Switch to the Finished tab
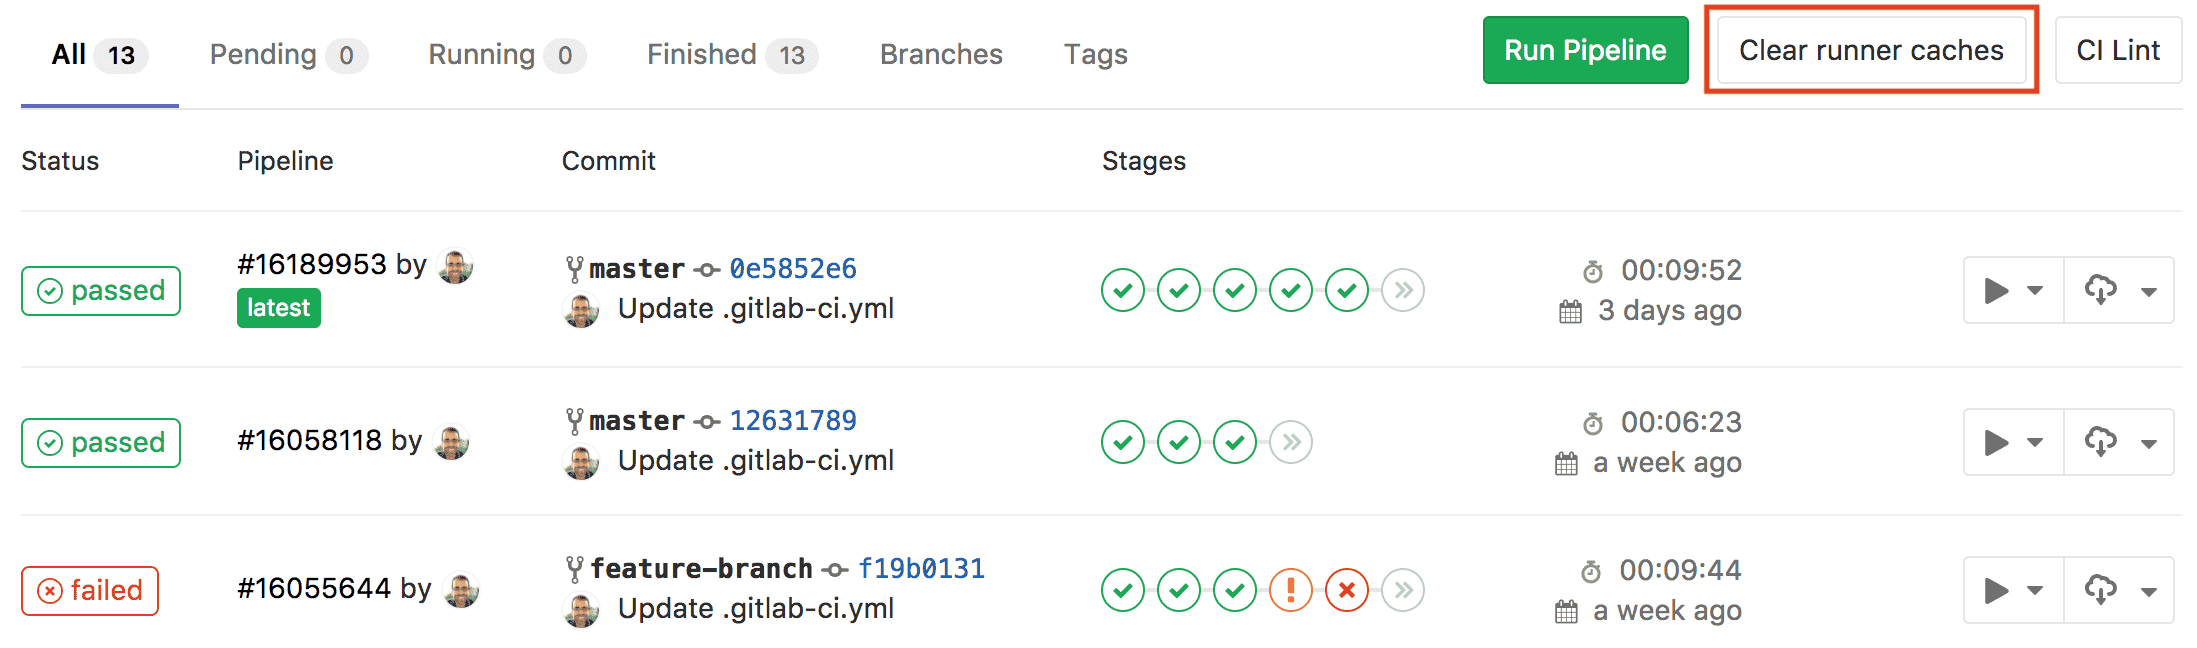The width and height of the screenshot is (2197, 648). coord(731,55)
